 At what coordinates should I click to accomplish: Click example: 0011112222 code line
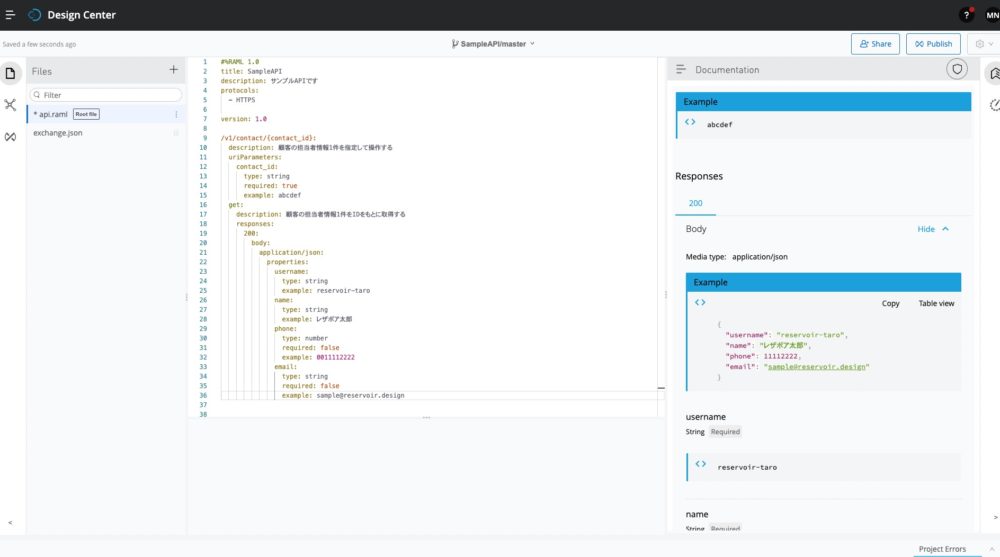click(x=318, y=357)
